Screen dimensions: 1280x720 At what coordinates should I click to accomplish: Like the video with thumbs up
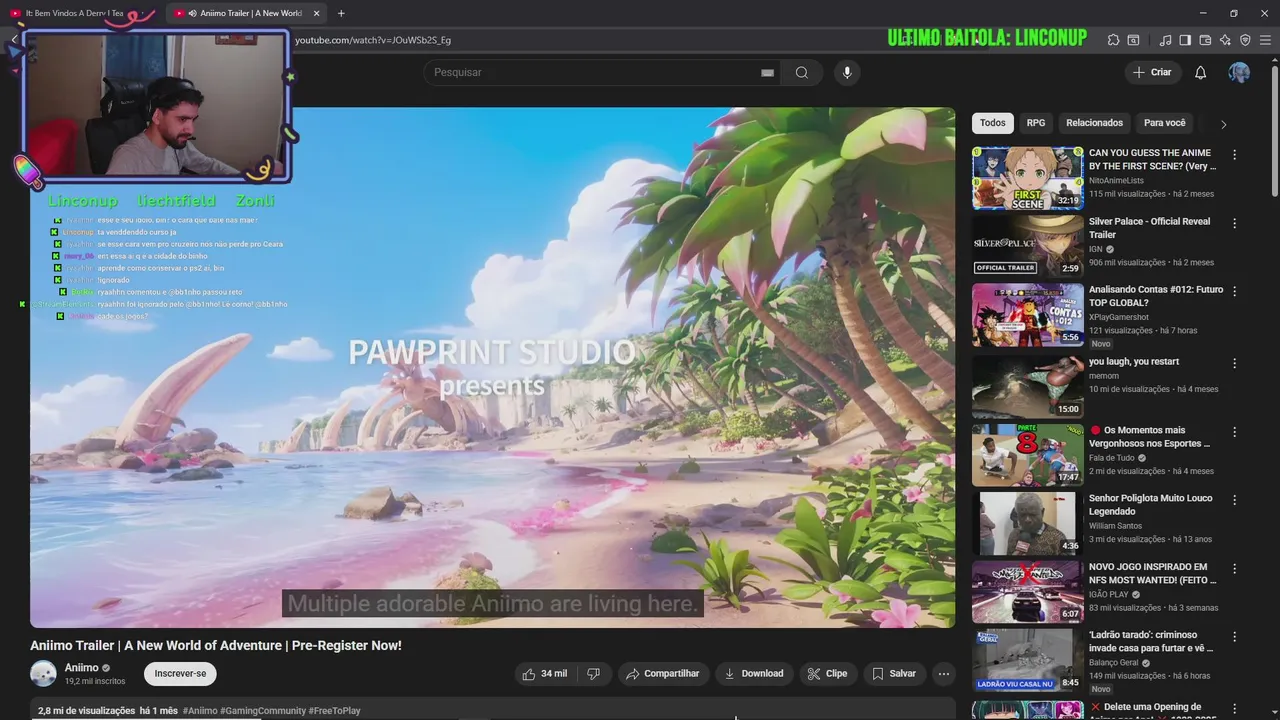544,674
